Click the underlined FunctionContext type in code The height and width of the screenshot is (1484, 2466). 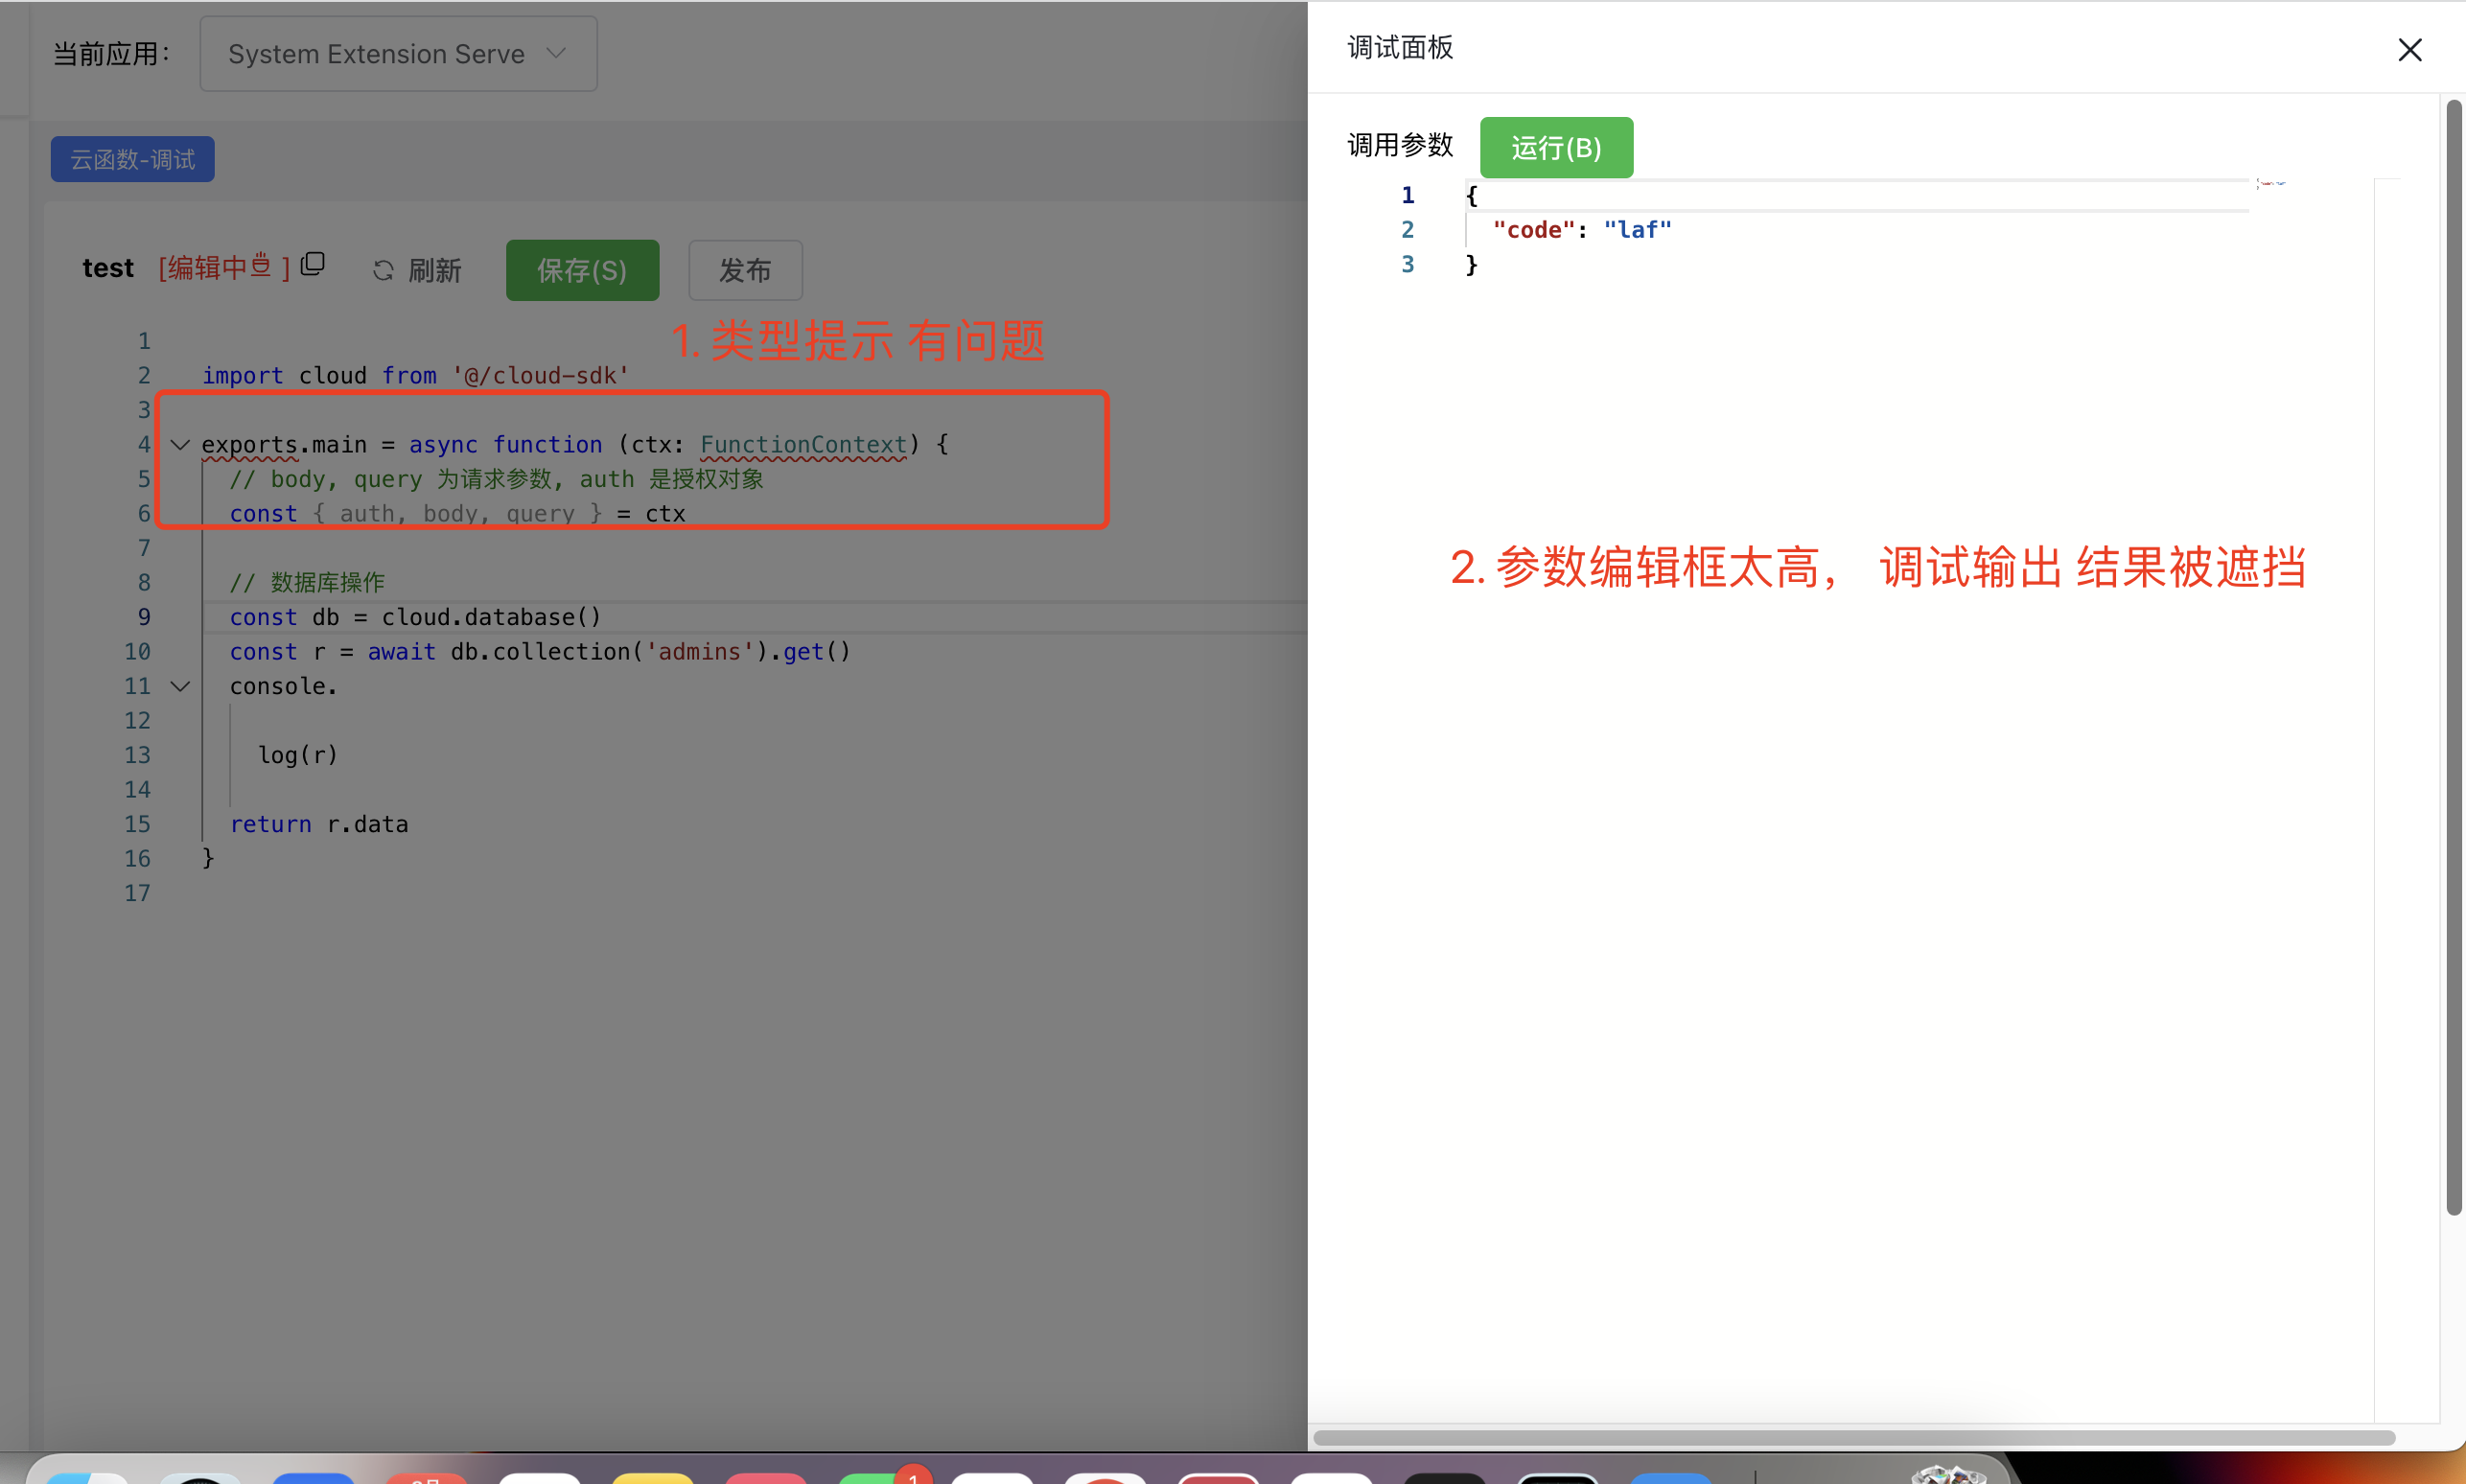(803, 444)
